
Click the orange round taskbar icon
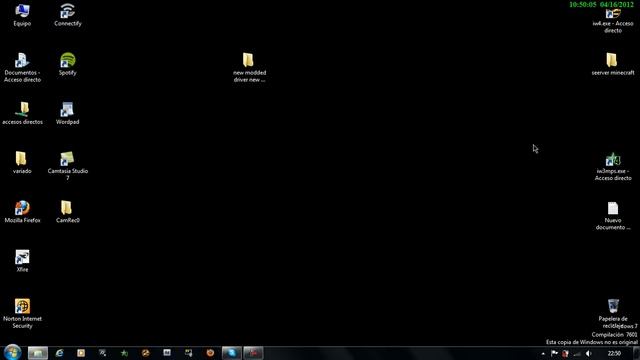(x=145, y=353)
